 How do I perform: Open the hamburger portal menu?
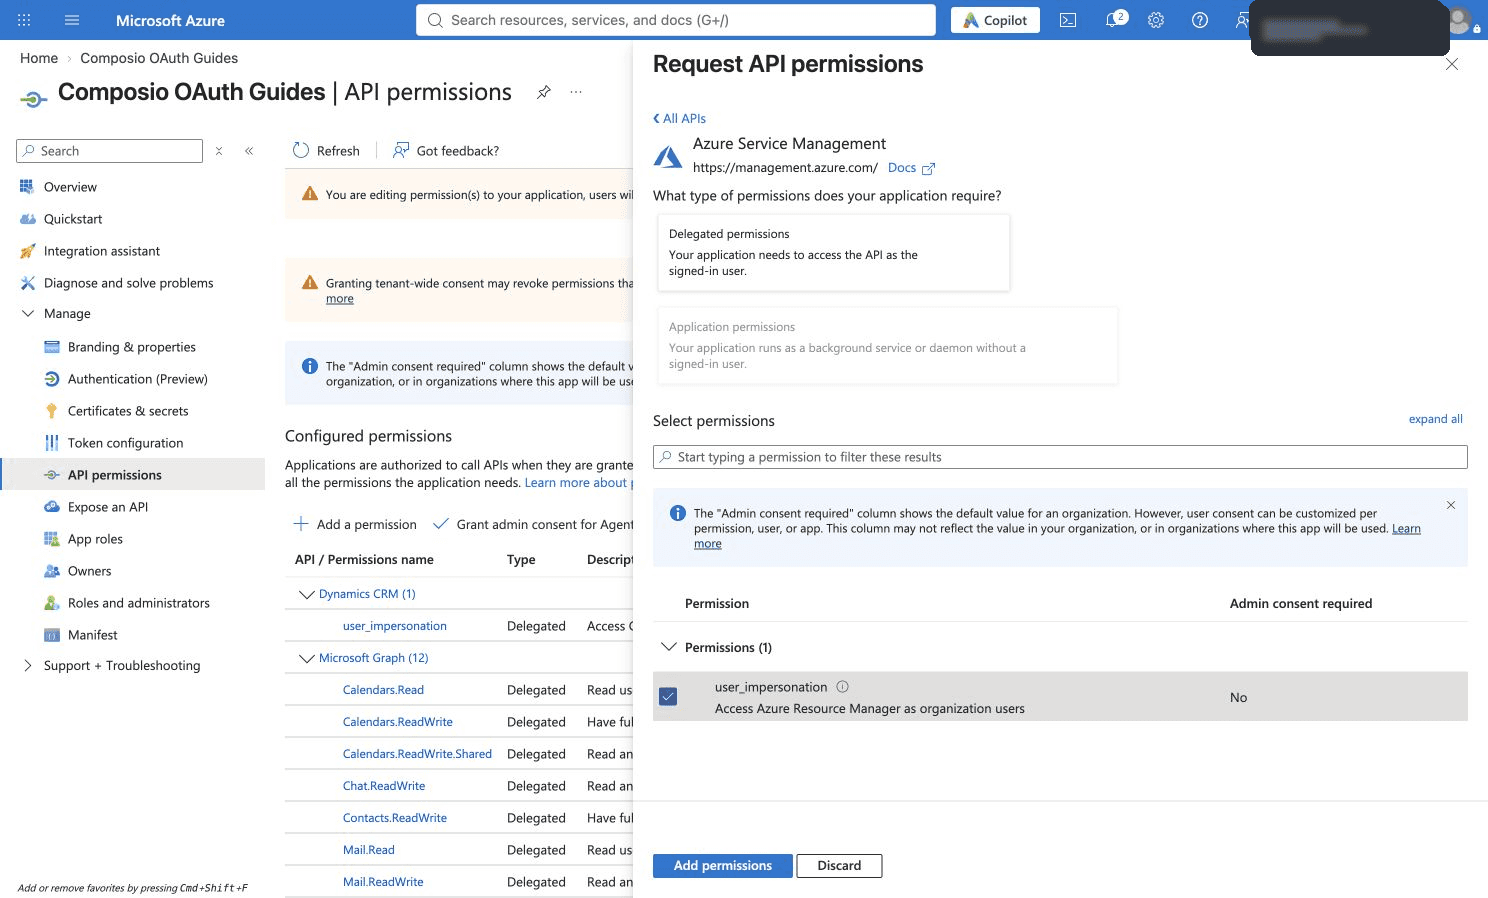[x=72, y=20]
